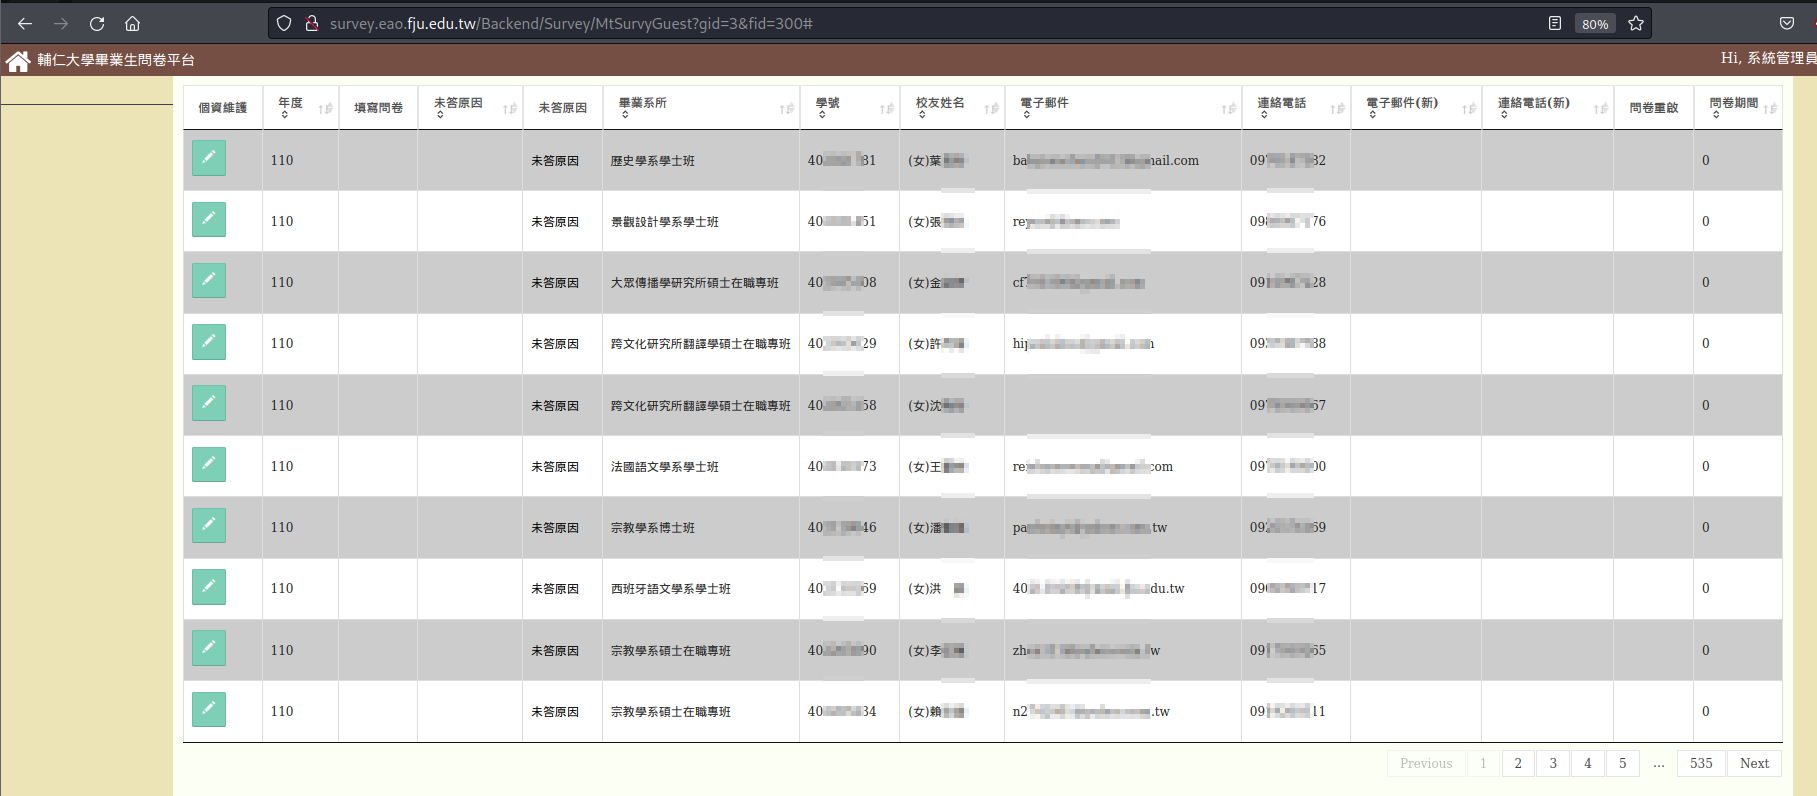Sort table by 年度 column
1817x796 pixels.
(x=300, y=107)
